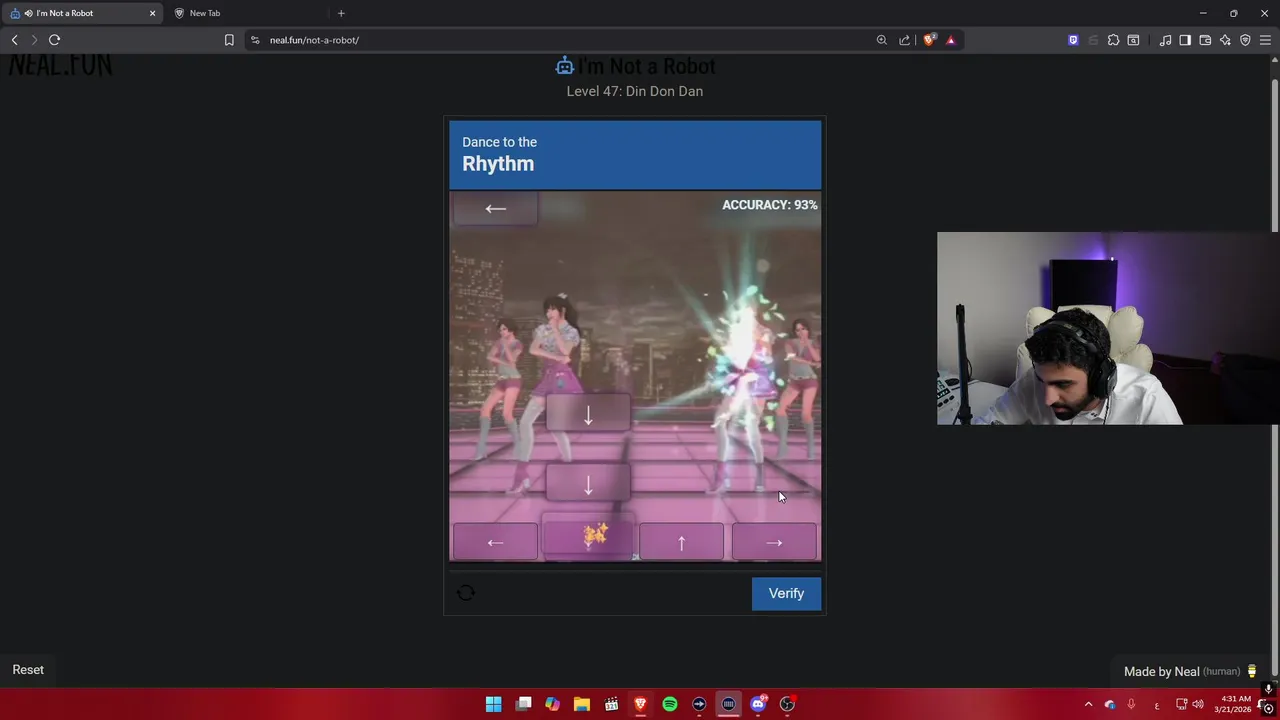Click the browser forward arrow
Image resolution: width=1280 pixels, height=720 pixels.
pyautogui.click(x=34, y=40)
